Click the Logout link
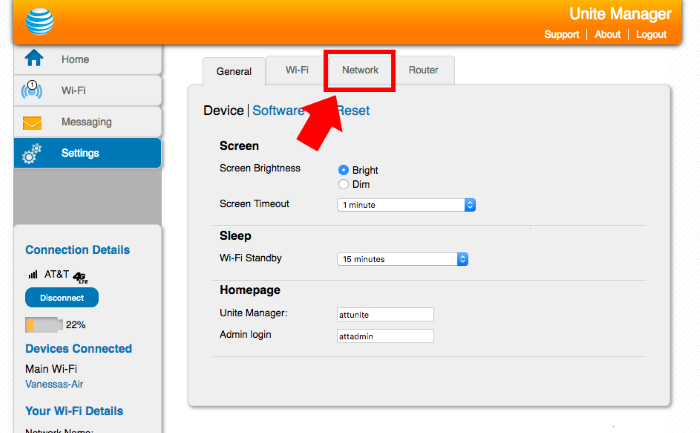The width and height of the screenshot is (700, 433). (651, 34)
